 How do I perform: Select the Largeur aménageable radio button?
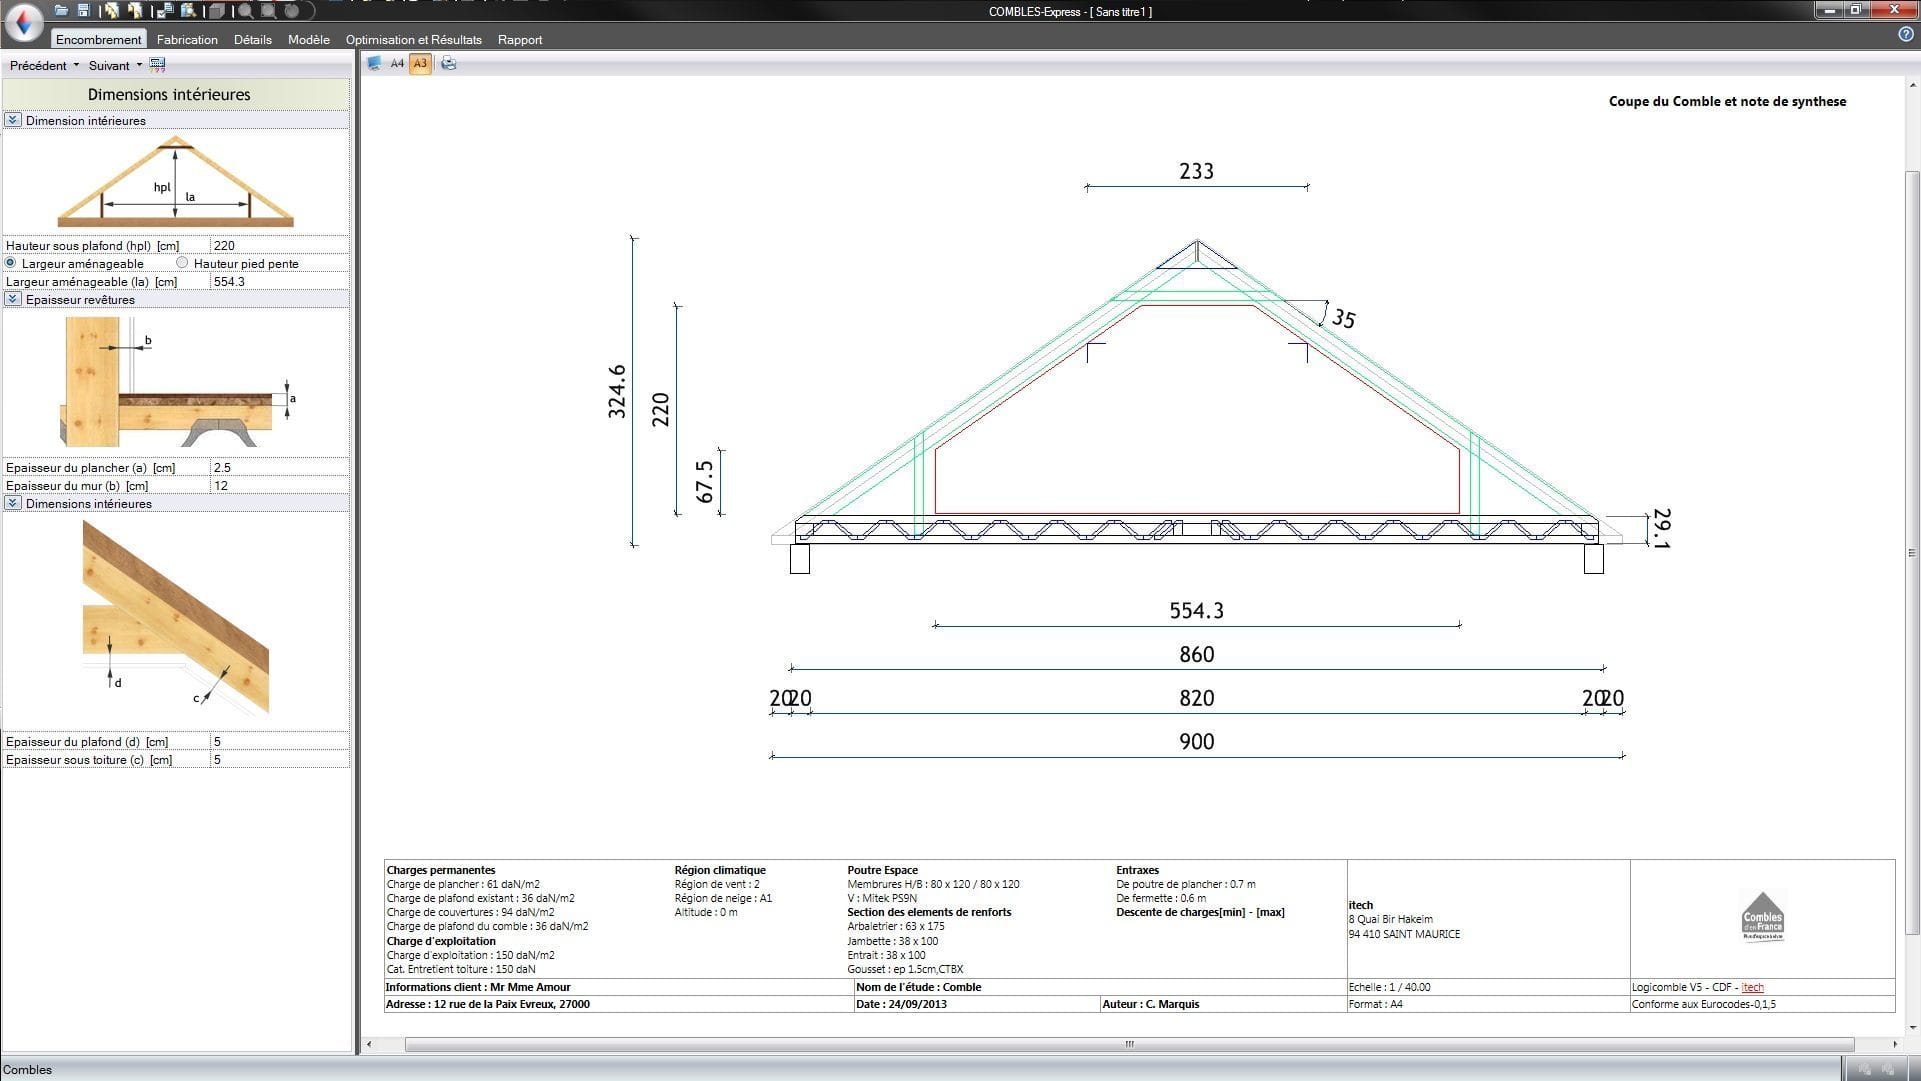click(x=11, y=263)
